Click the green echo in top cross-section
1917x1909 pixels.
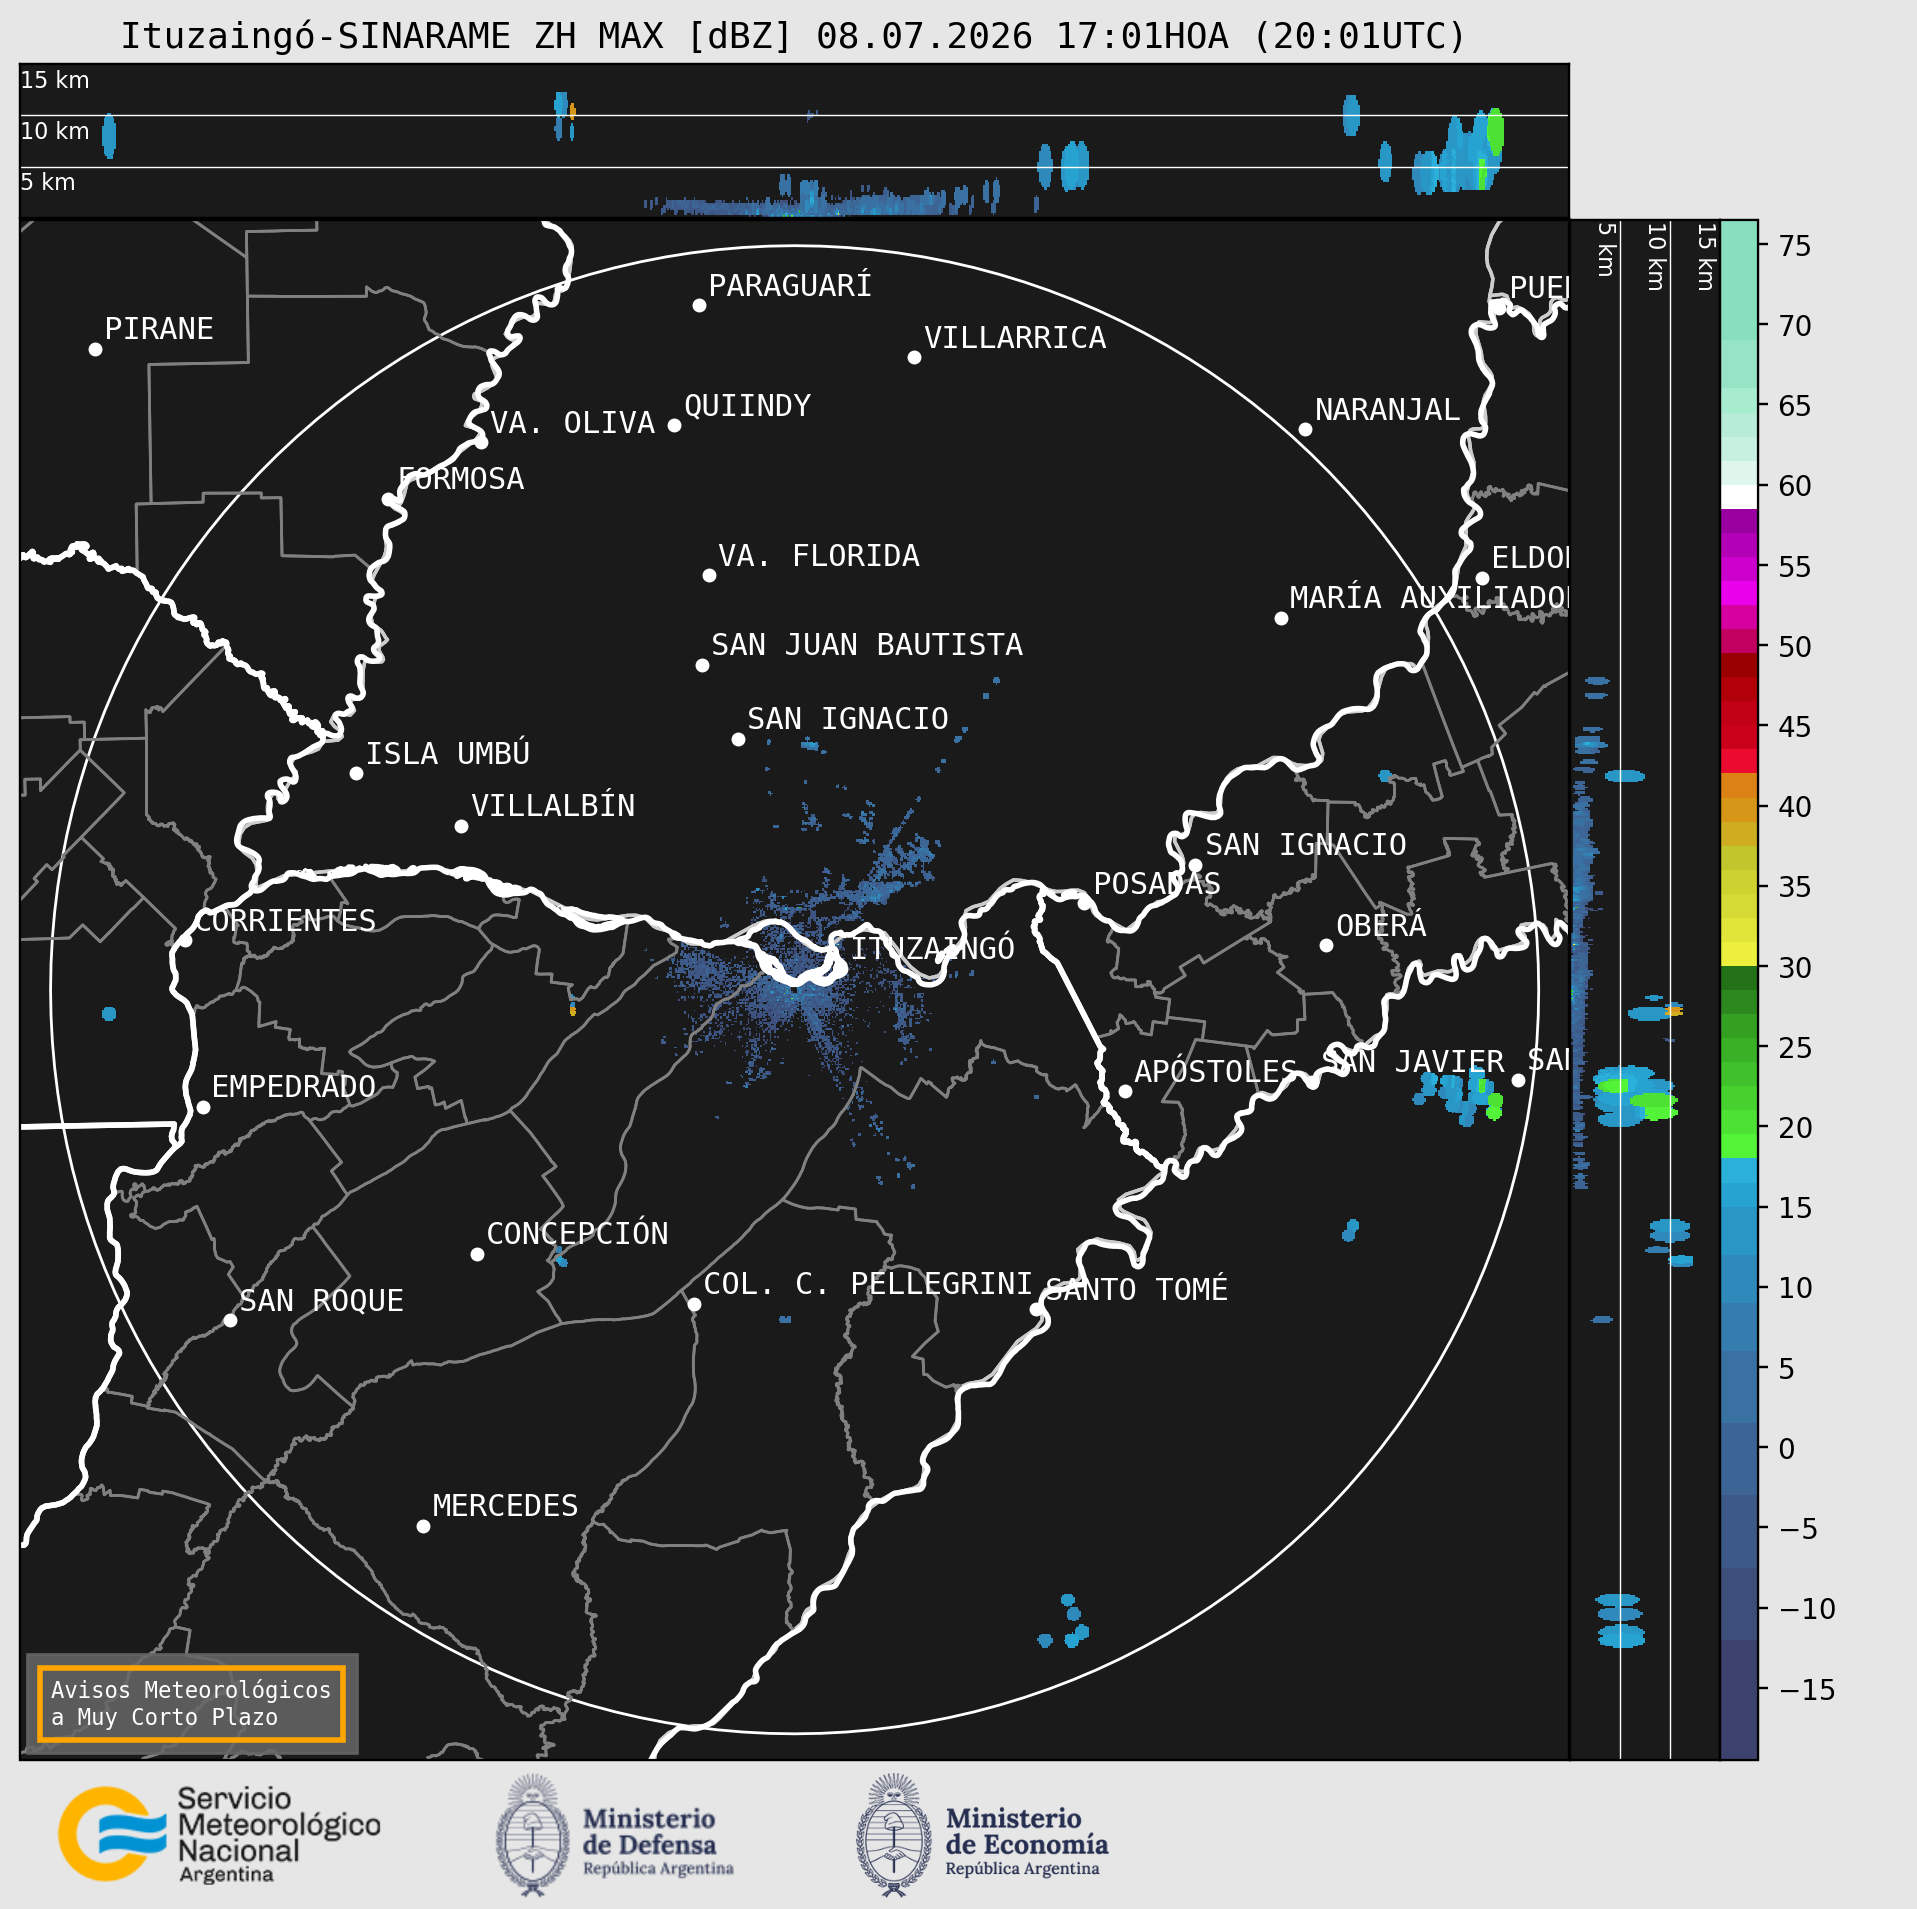(1495, 131)
